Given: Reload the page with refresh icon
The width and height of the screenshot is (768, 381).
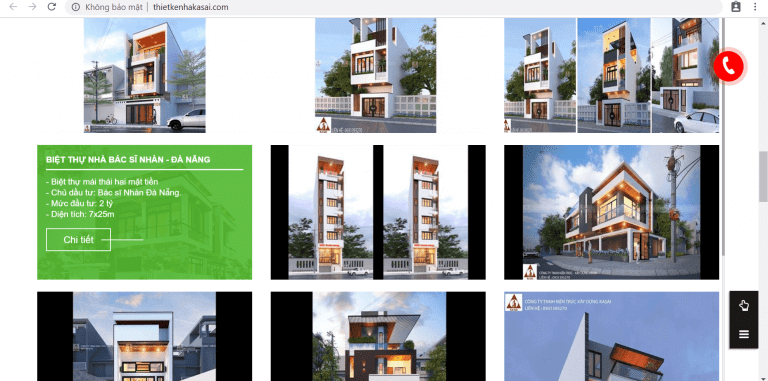Looking at the screenshot, I should pyautogui.click(x=51, y=7).
